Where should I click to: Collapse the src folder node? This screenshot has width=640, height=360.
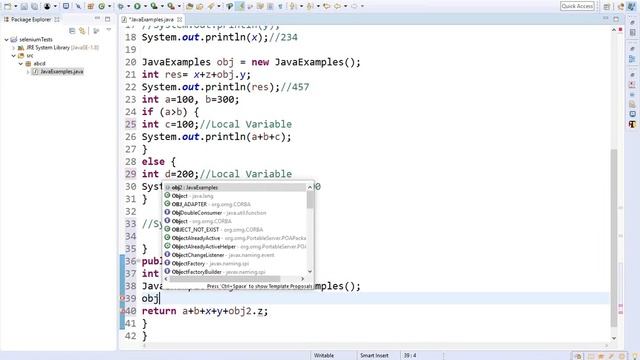13,56
